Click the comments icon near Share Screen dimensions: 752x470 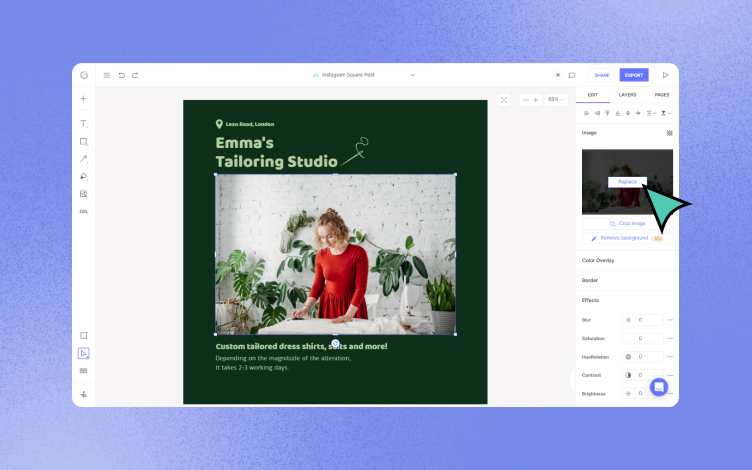[572, 75]
